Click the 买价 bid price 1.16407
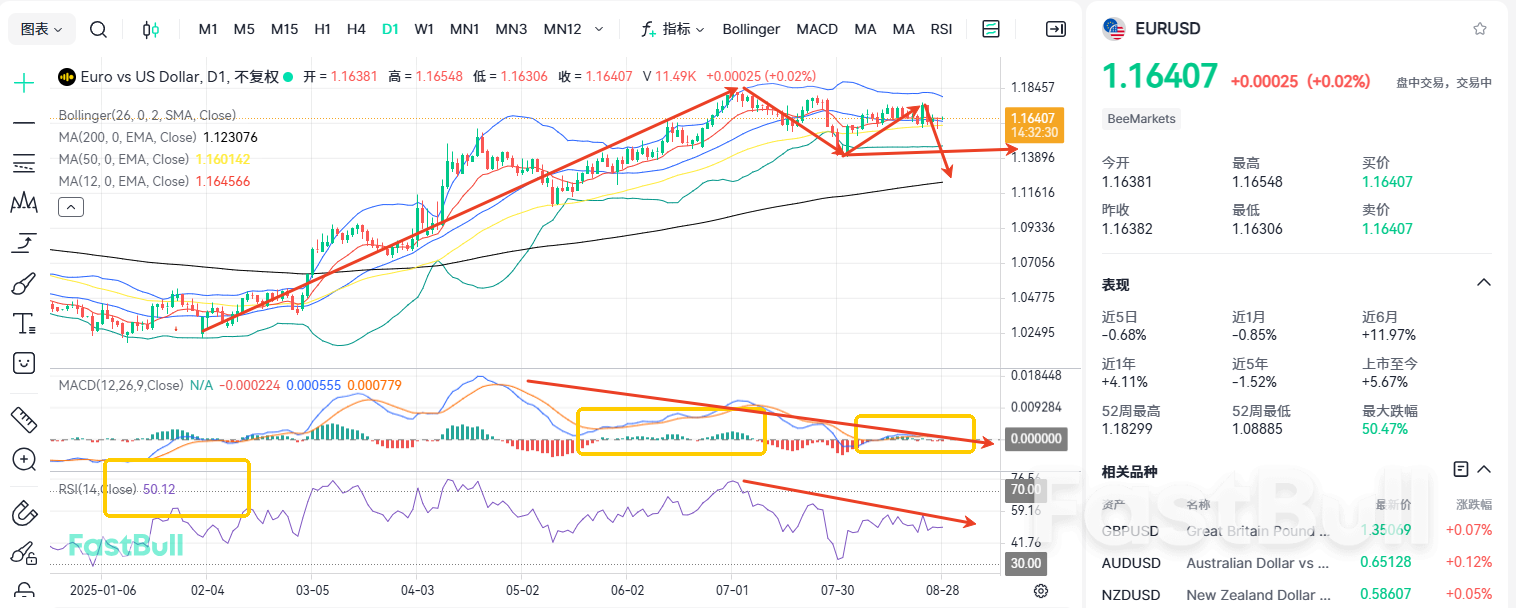This screenshot has width=1516, height=608. coord(1387,182)
